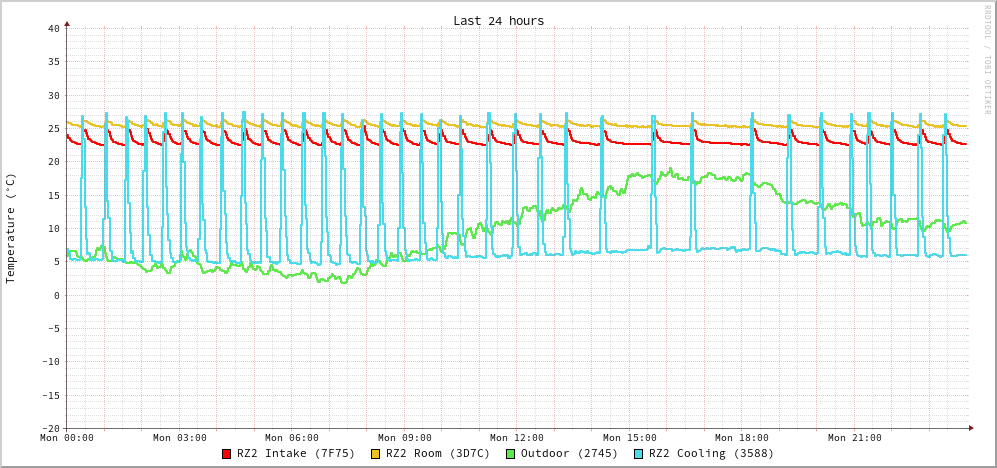Click the arrow at the x-axis right end
997x468 pixels.
pyautogui.click(x=970, y=428)
